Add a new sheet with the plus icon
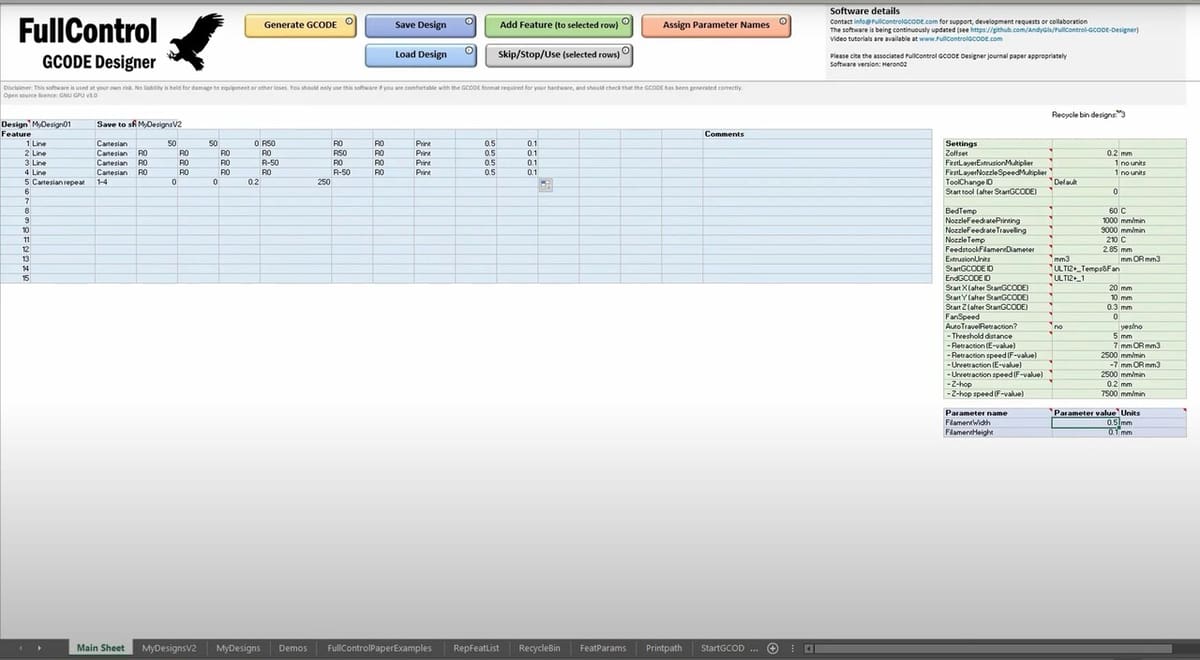The image size is (1200, 660). click(x=773, y=648)
